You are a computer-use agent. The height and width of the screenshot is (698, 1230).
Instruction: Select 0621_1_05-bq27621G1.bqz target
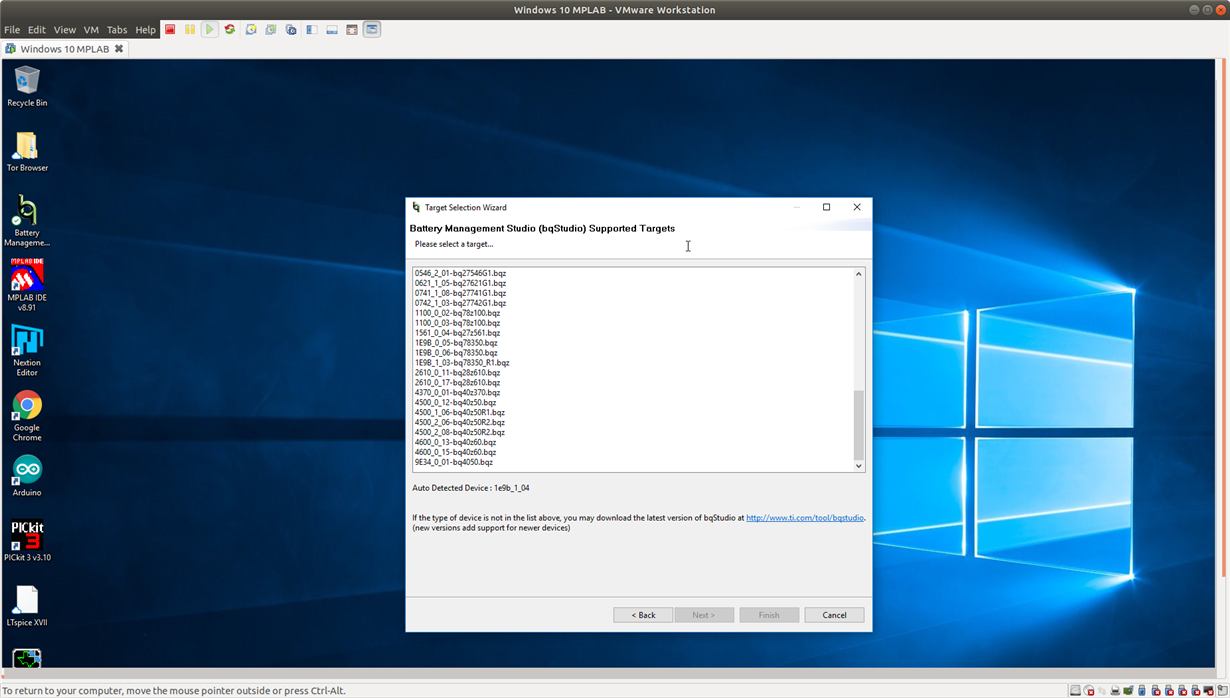[x=460, y=283]
